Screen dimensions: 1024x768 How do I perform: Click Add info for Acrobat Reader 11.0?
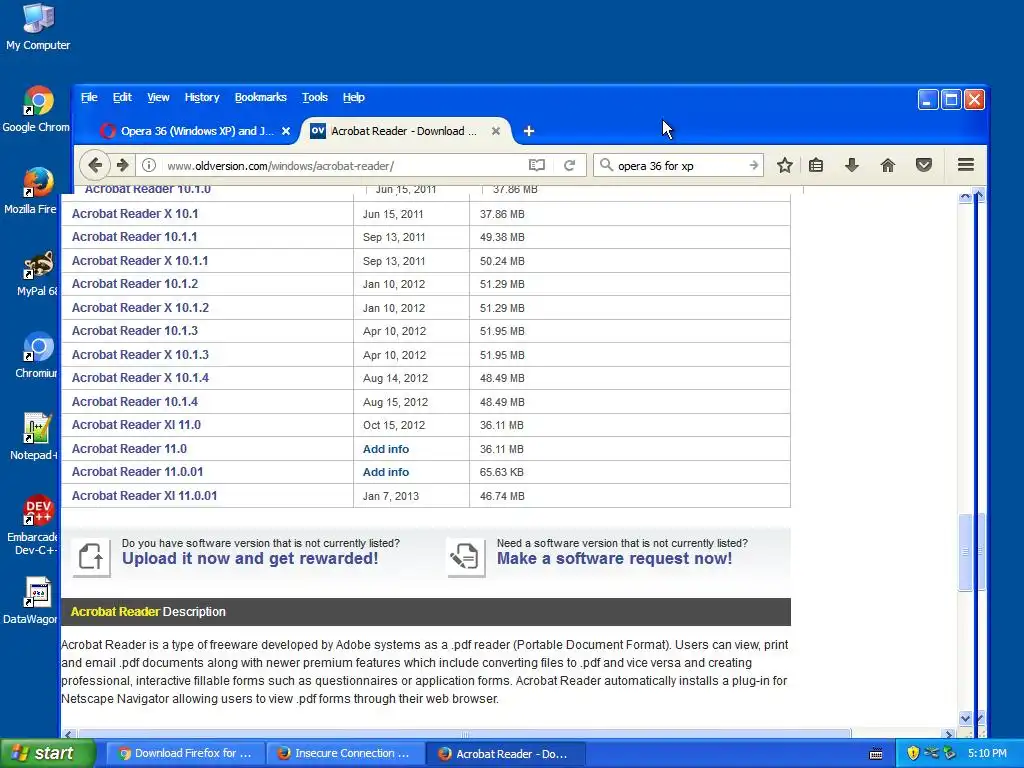click(386, 449)
